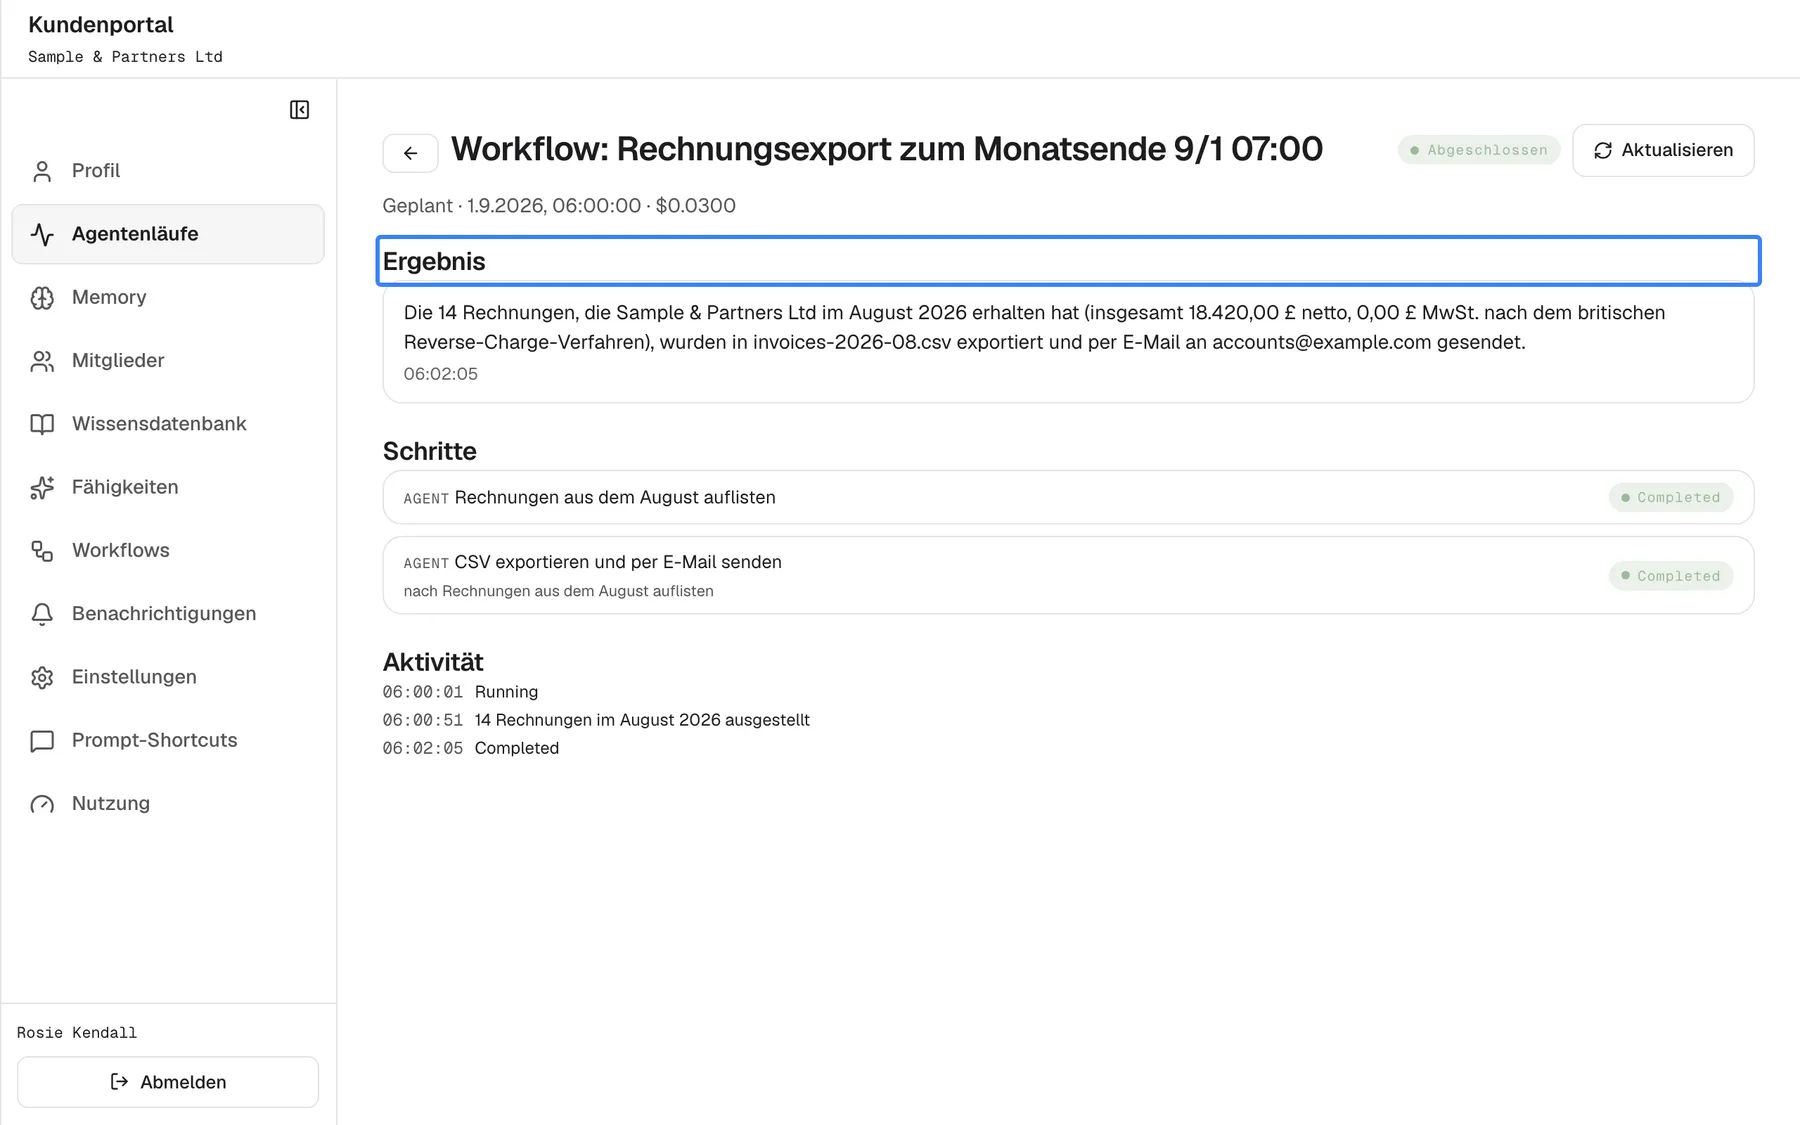Click the Nutzung gauge icon
This screenshot has width=1800, height=1125.
click(42, 804)
